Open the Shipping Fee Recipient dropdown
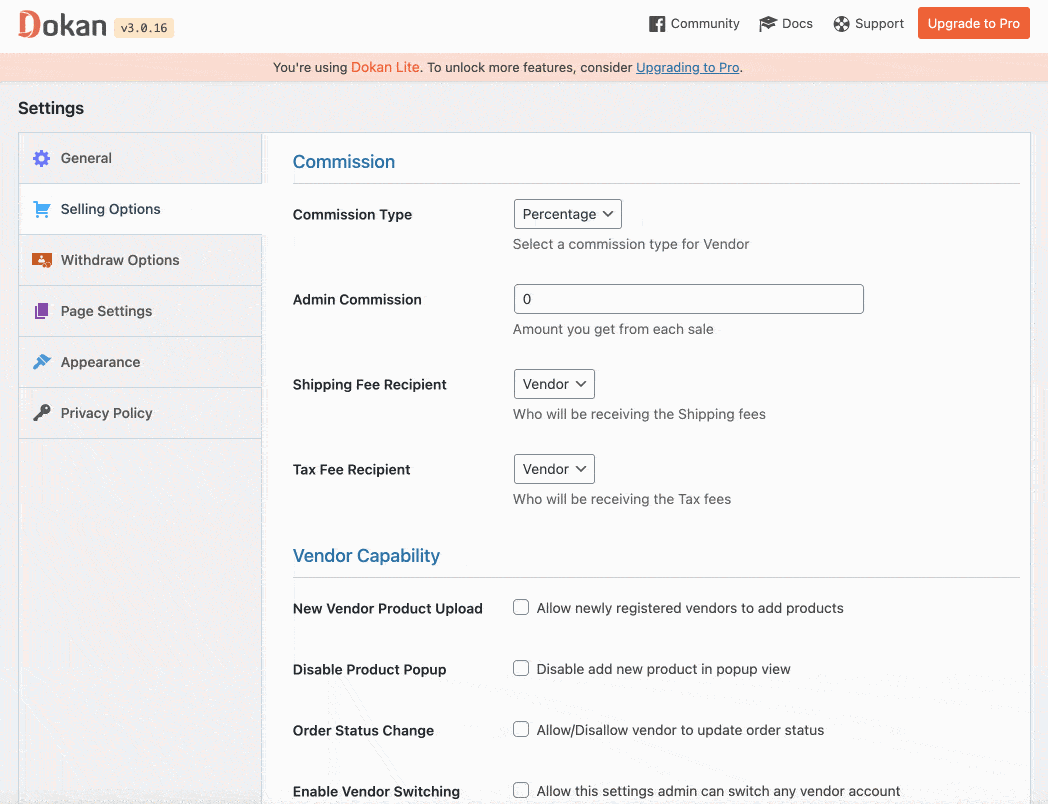The height and width of the screenshot is (804, 1048). [x=554, y=383]
